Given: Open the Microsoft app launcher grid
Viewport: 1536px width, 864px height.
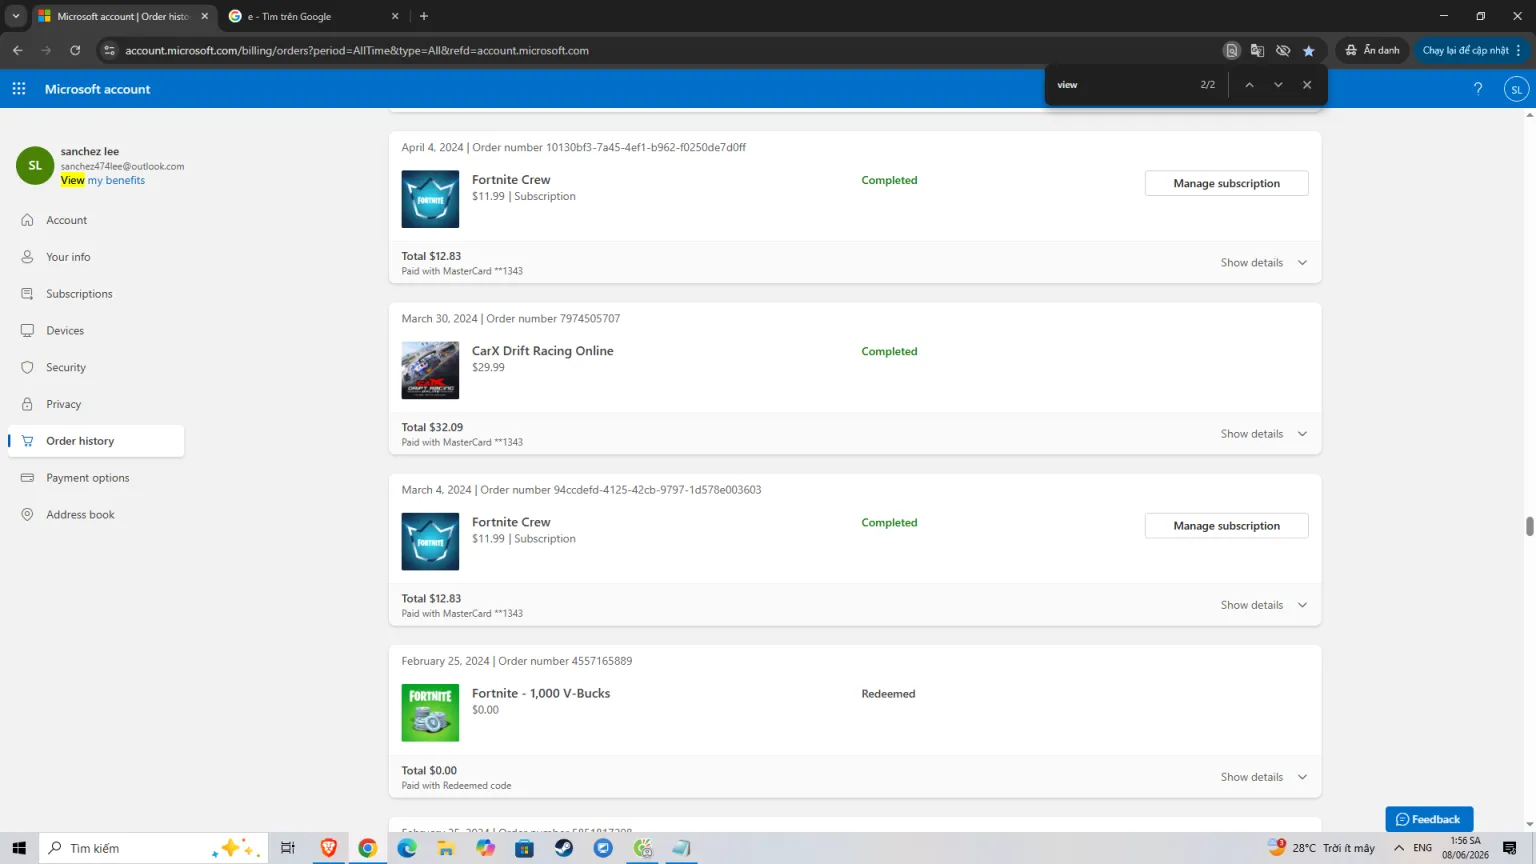Looking at the screenshot, I should click(x=19, y=89).
